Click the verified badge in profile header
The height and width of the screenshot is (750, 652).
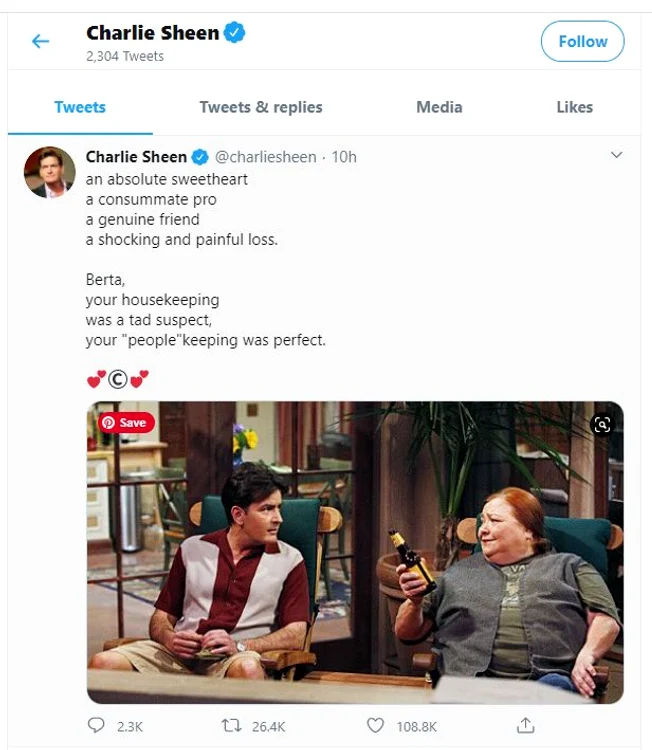(x=234, y=33)
